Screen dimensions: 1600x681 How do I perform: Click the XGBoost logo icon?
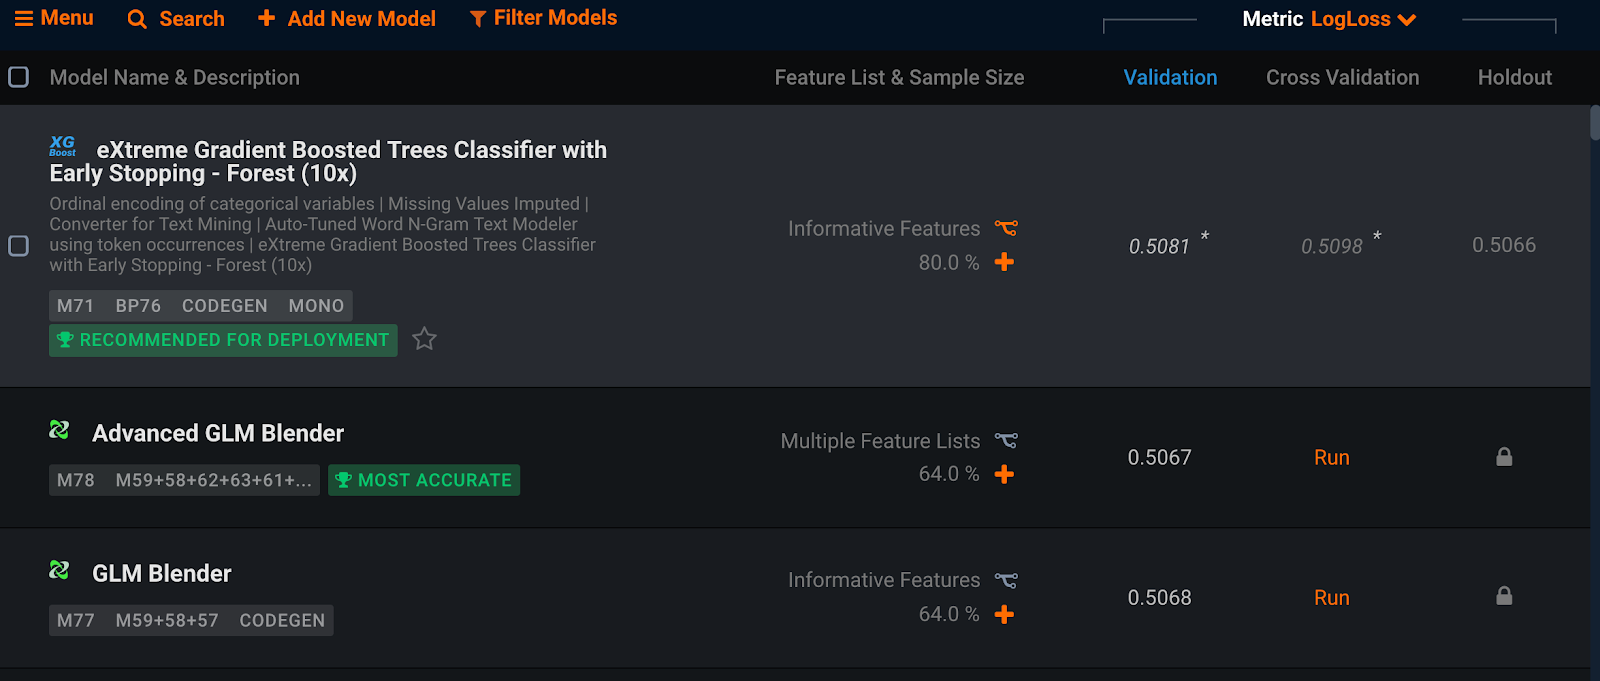point(63,146)
